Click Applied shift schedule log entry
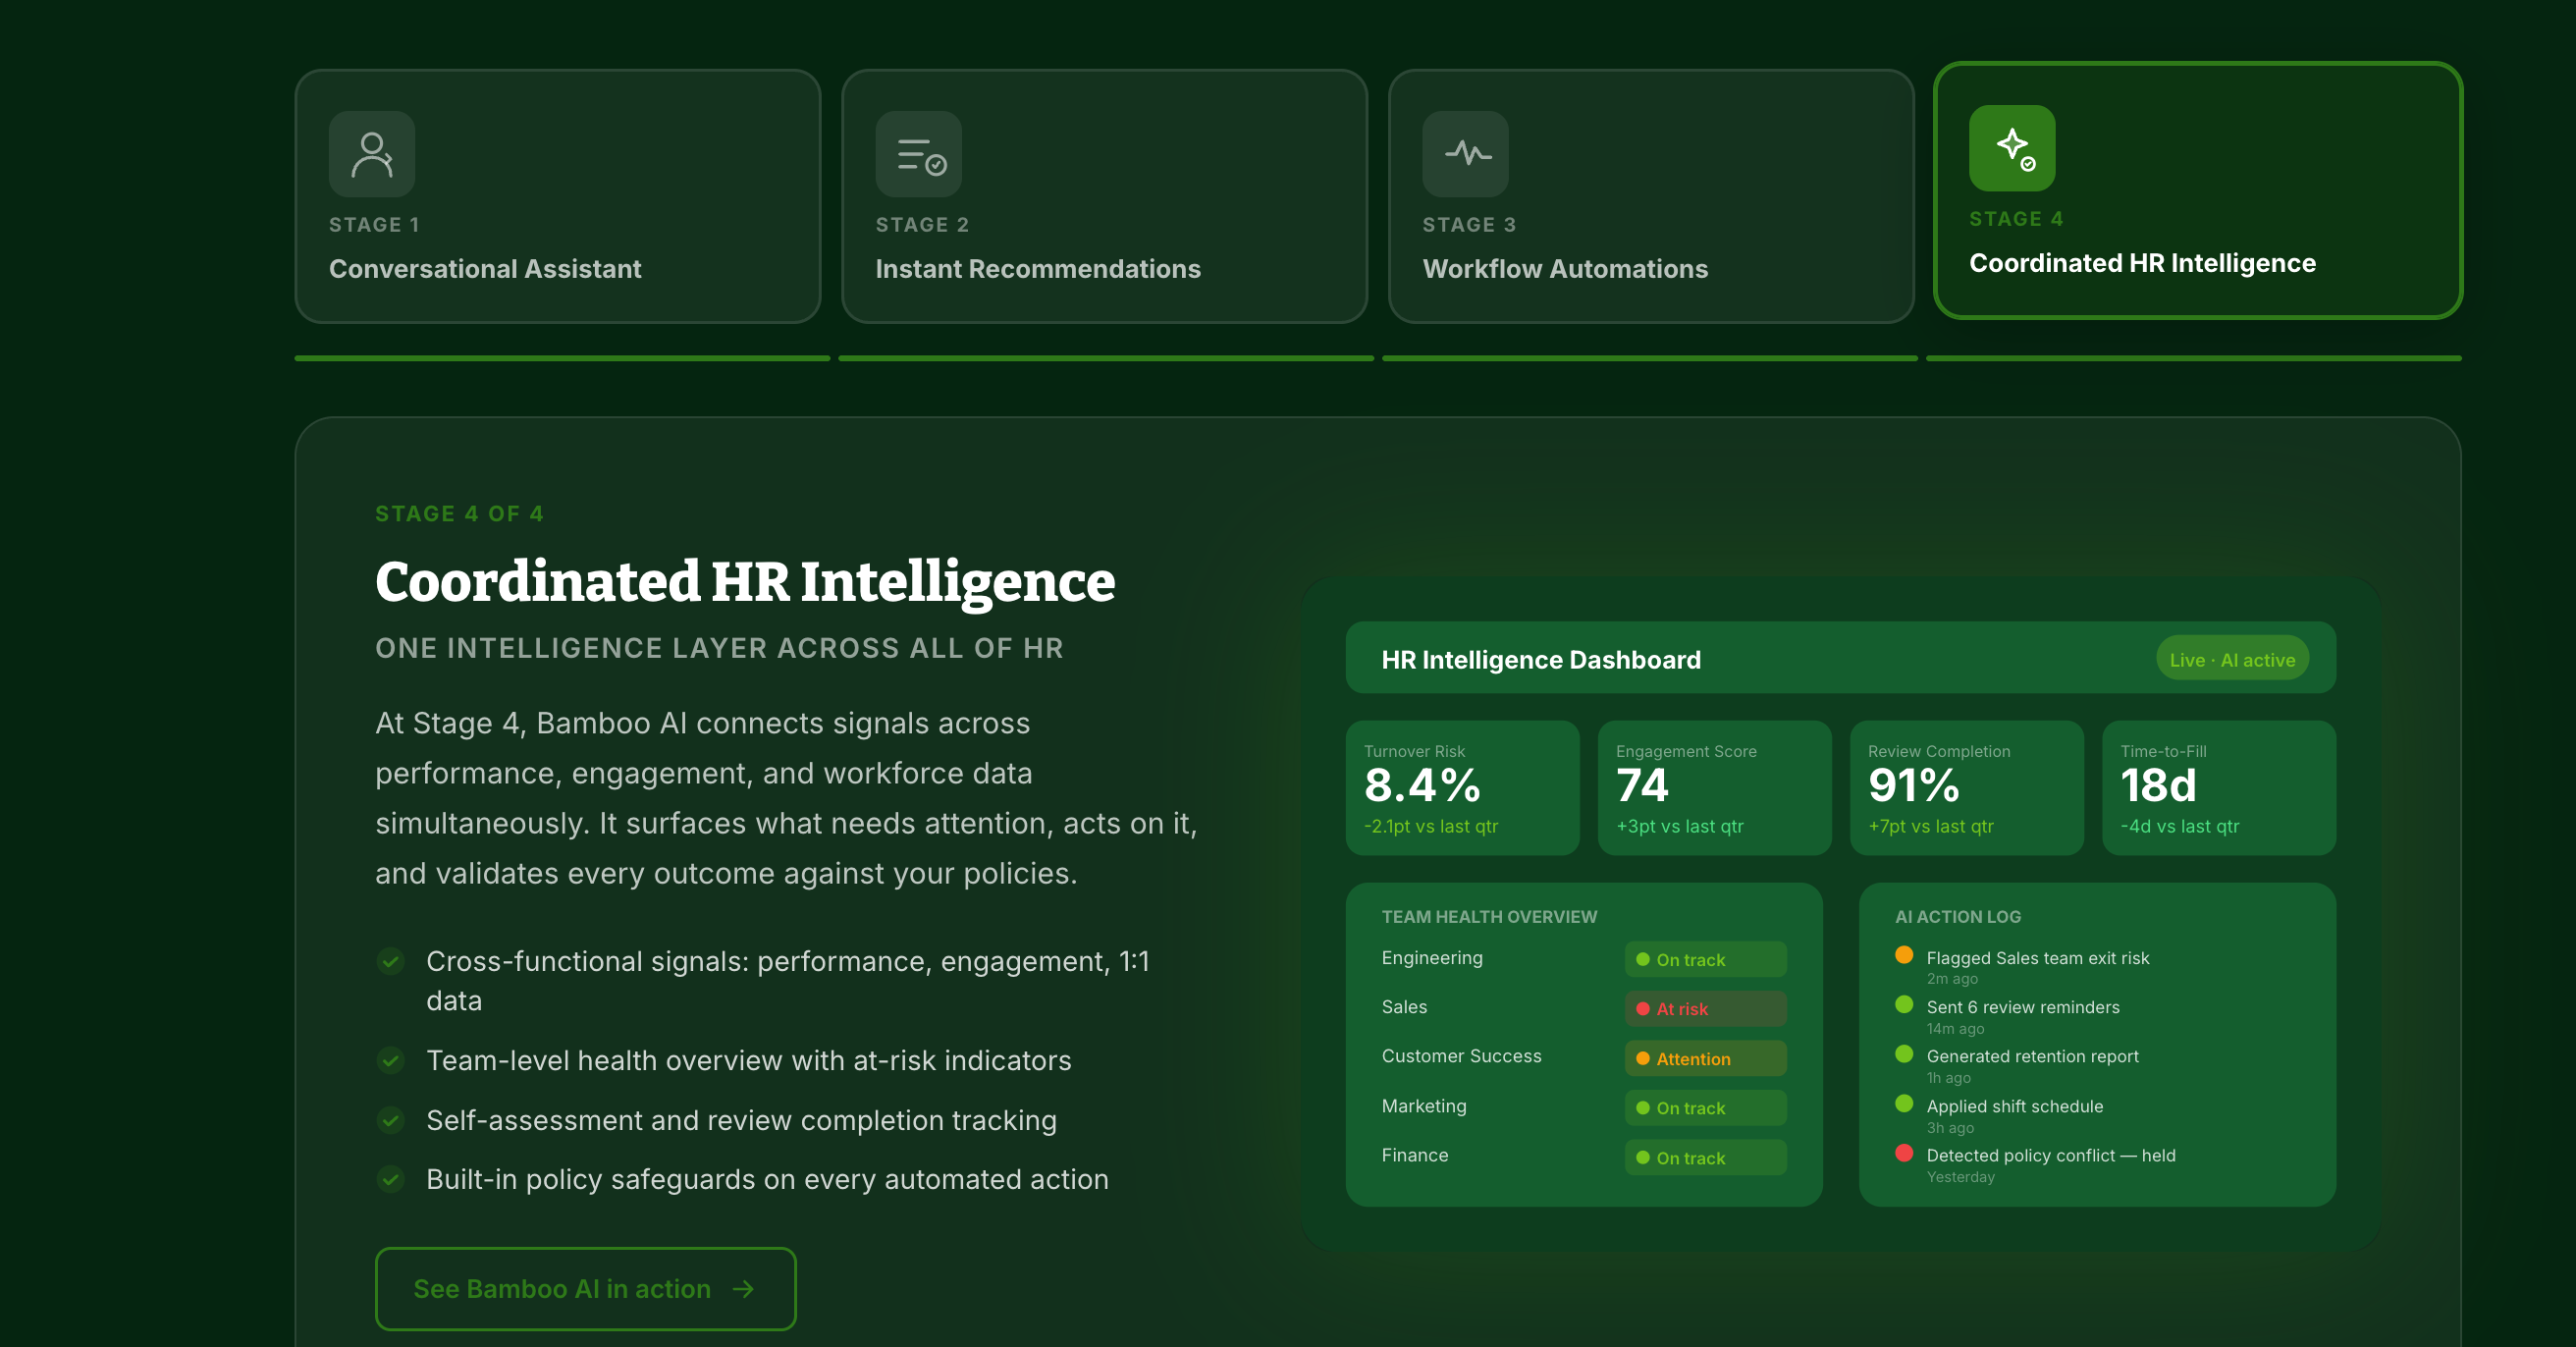Viewport: 2576px width, 1347px height. [x=2014, y=1105]
